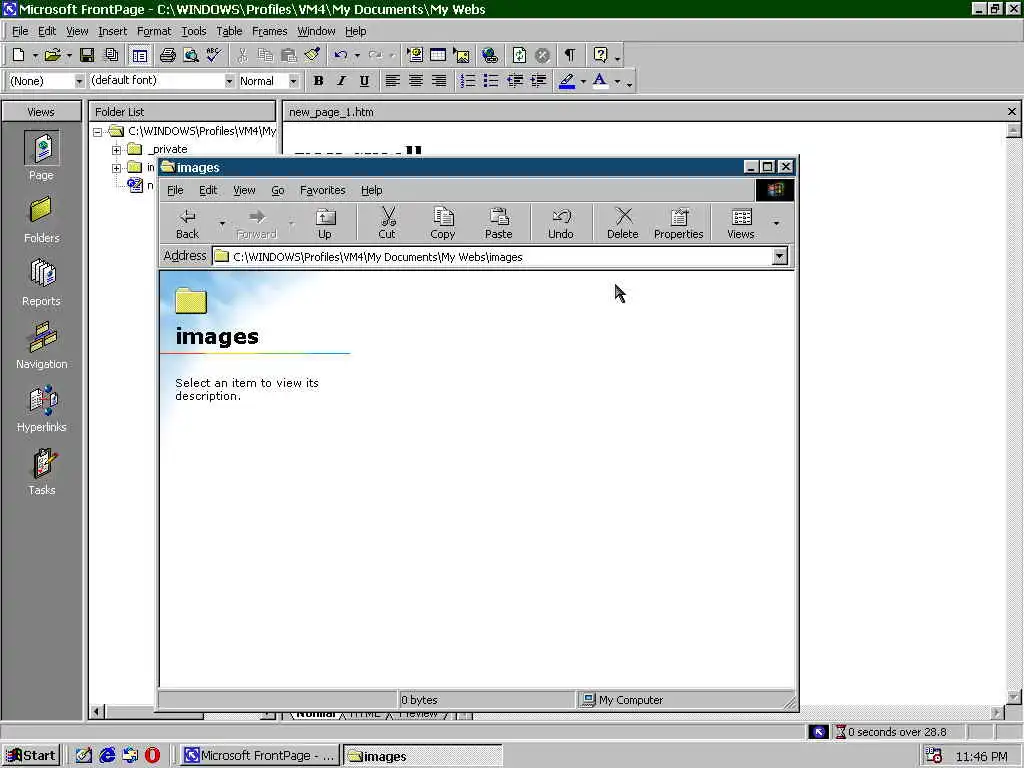Open the New page dropdown arrow
The height and width of the screenshot is (768, 1024).
[x=35, y=56]
